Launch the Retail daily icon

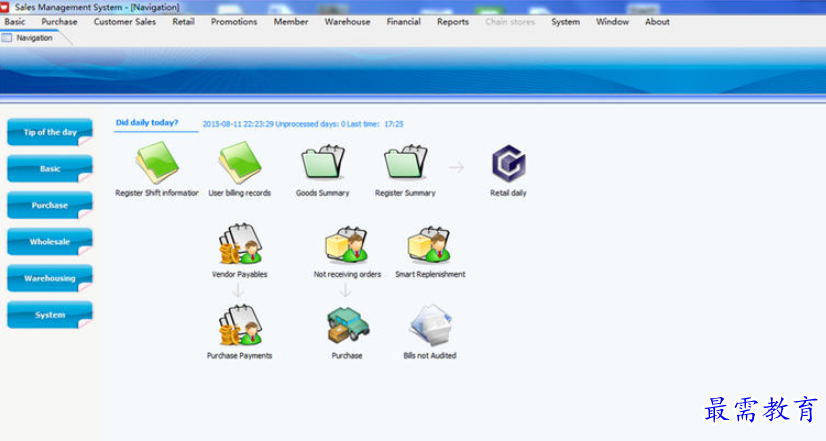click(508, 163)
